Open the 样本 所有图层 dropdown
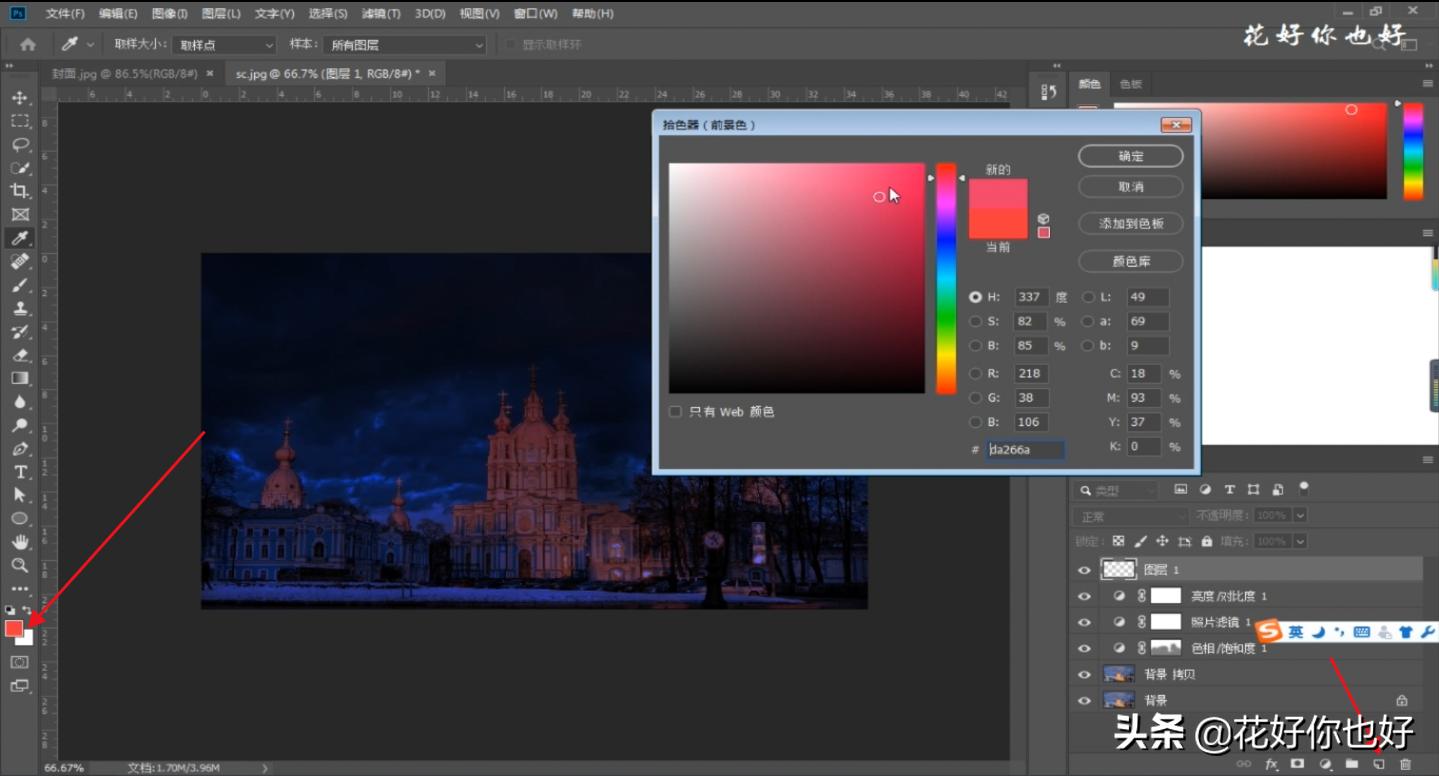Viewport: 1439px width, 776px height. point(404,45)
